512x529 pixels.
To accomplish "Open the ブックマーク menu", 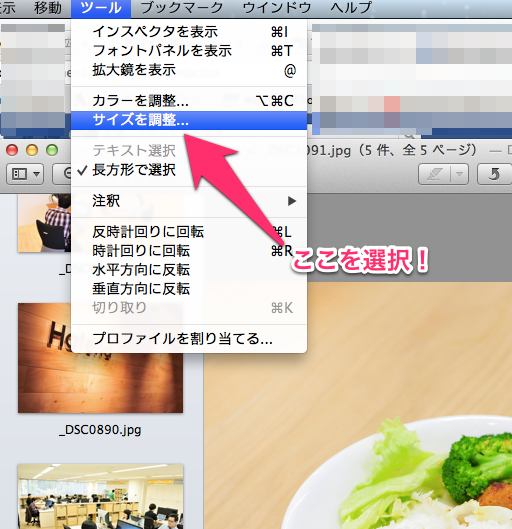I will pyautogui.click(x=182, y=8).
